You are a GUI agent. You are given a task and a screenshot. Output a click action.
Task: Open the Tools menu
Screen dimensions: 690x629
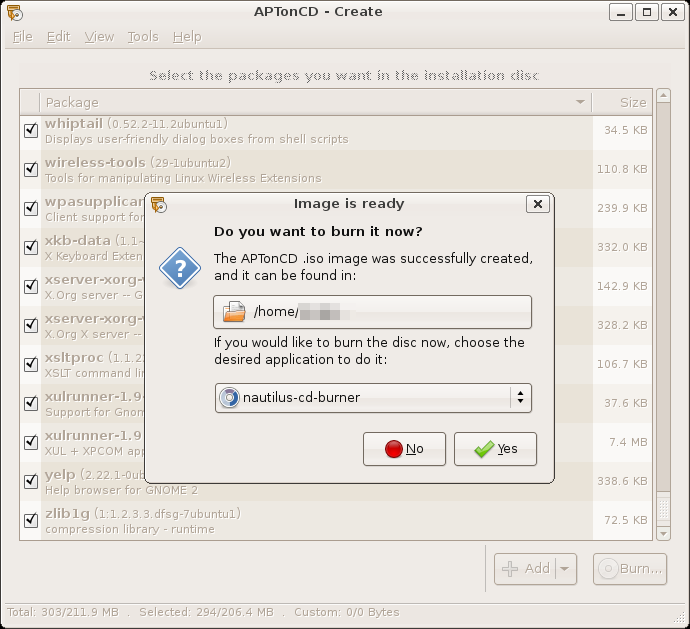click(143, 37)
